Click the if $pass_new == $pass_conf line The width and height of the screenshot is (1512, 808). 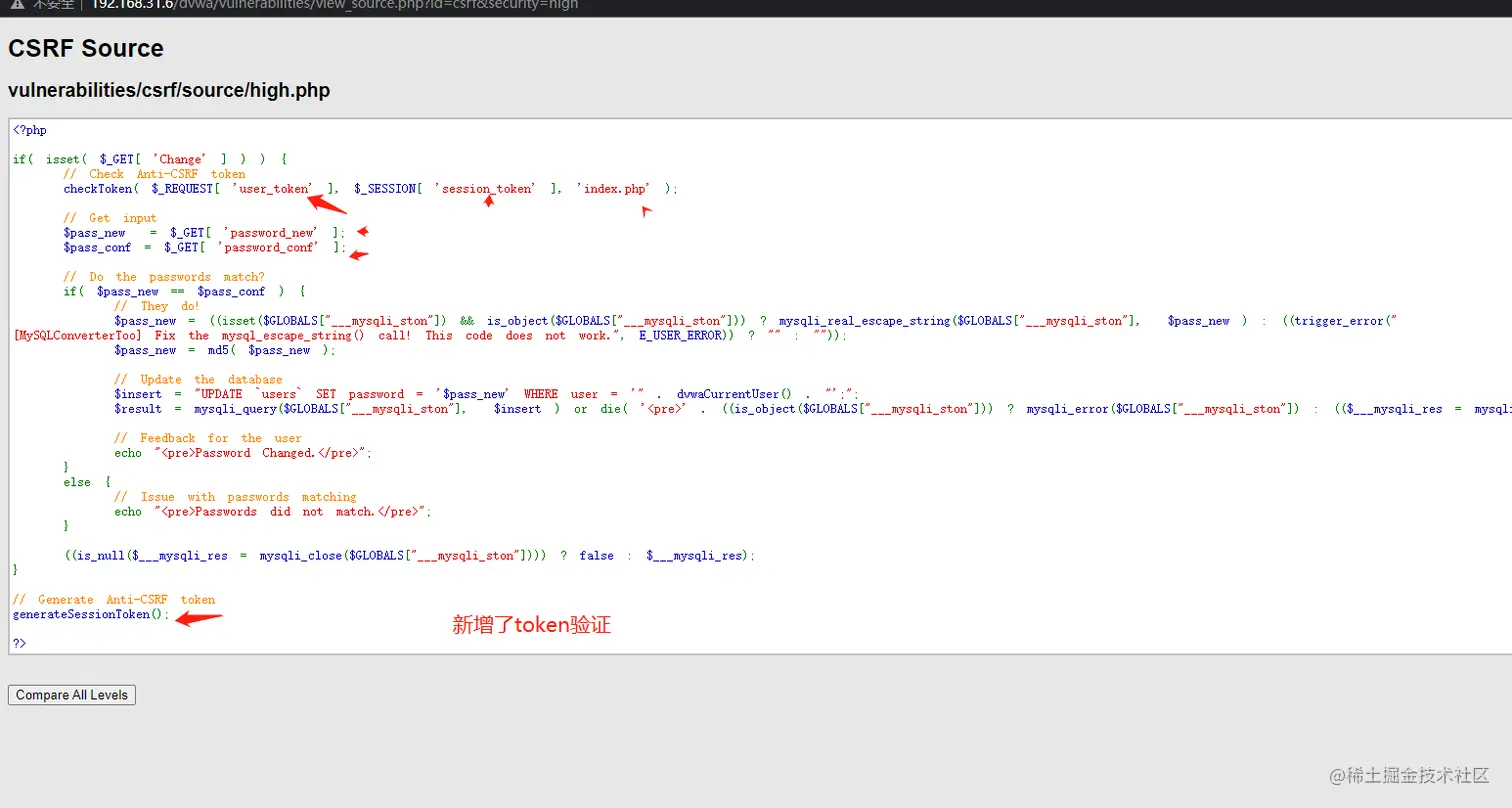click(185, 292)
